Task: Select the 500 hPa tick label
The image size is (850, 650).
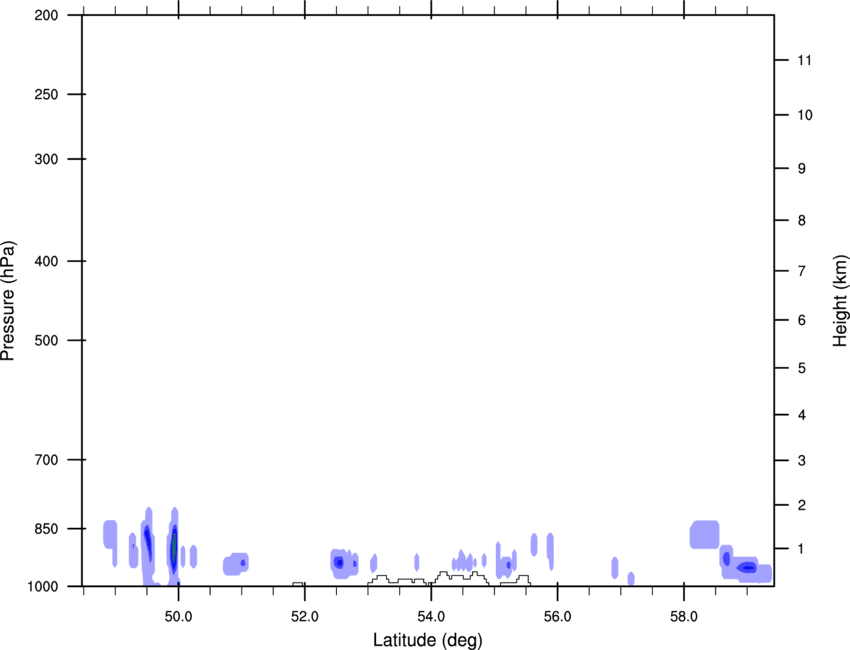Action: [46, 341]
